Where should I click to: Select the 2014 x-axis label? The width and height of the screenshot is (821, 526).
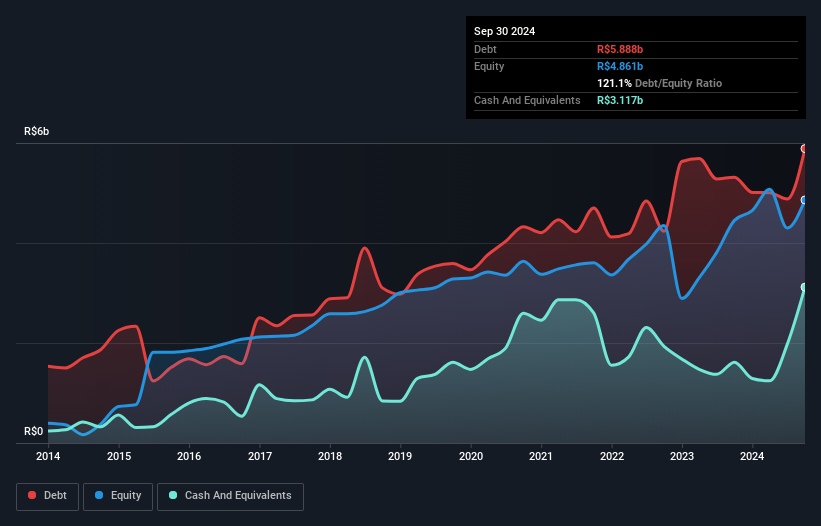tap(48, 457)
